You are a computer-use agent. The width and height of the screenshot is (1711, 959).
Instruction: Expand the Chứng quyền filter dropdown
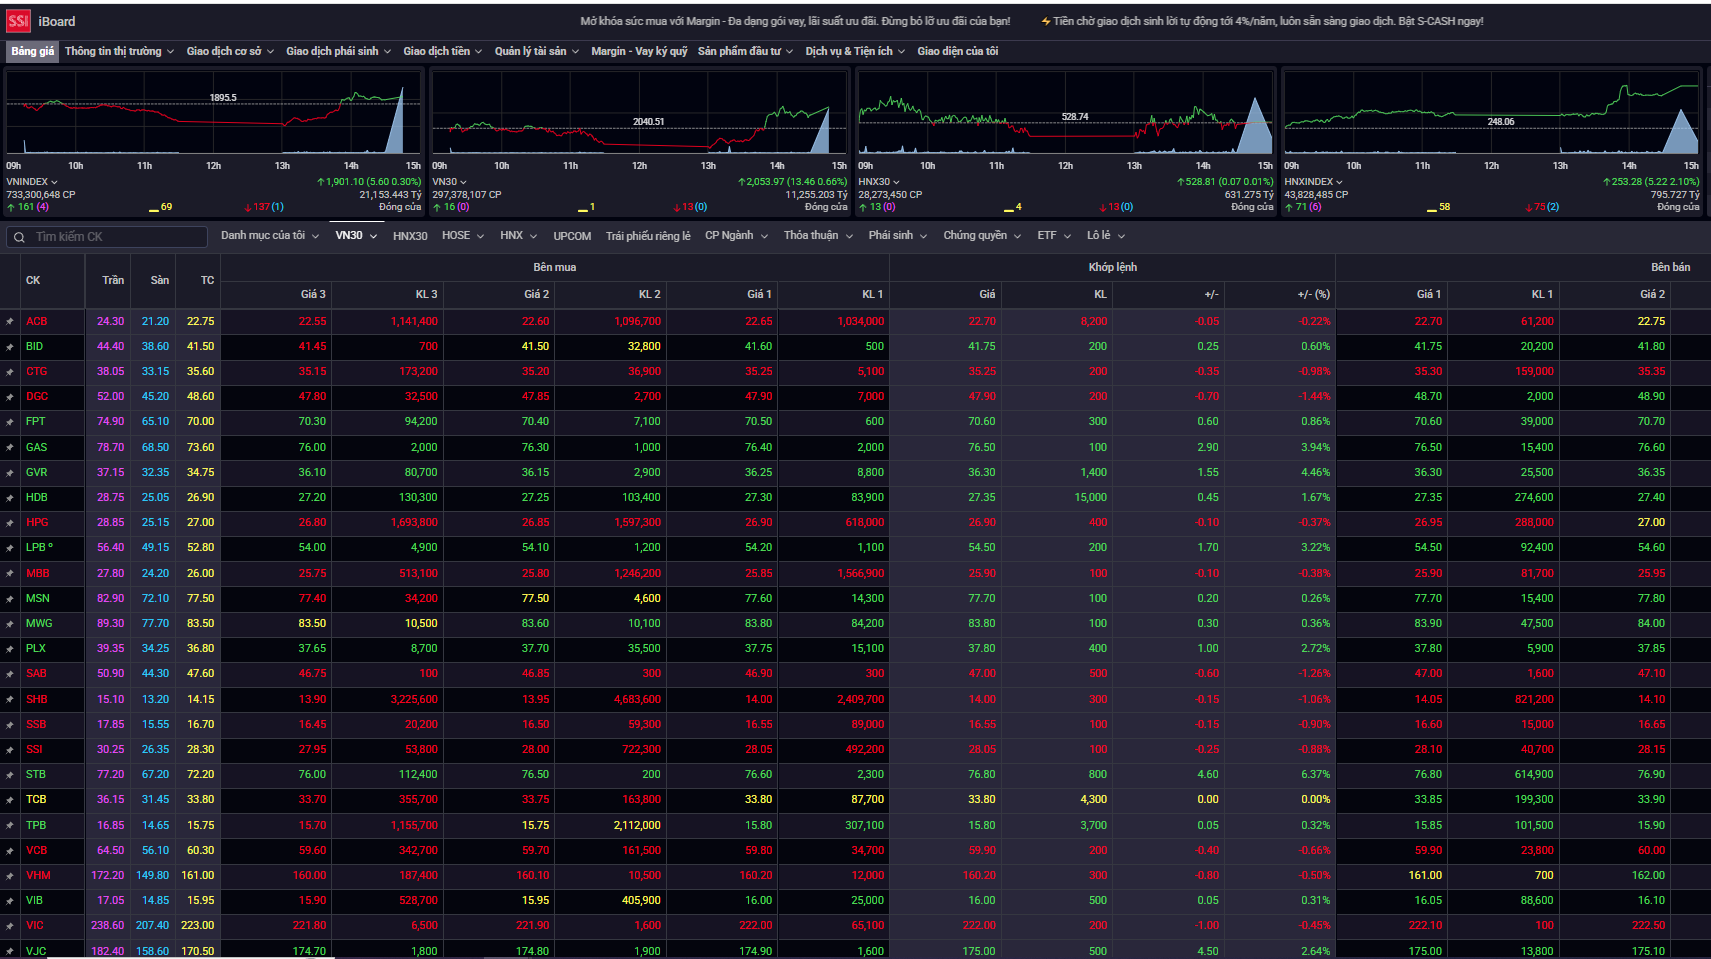click(x=982, y=236)
